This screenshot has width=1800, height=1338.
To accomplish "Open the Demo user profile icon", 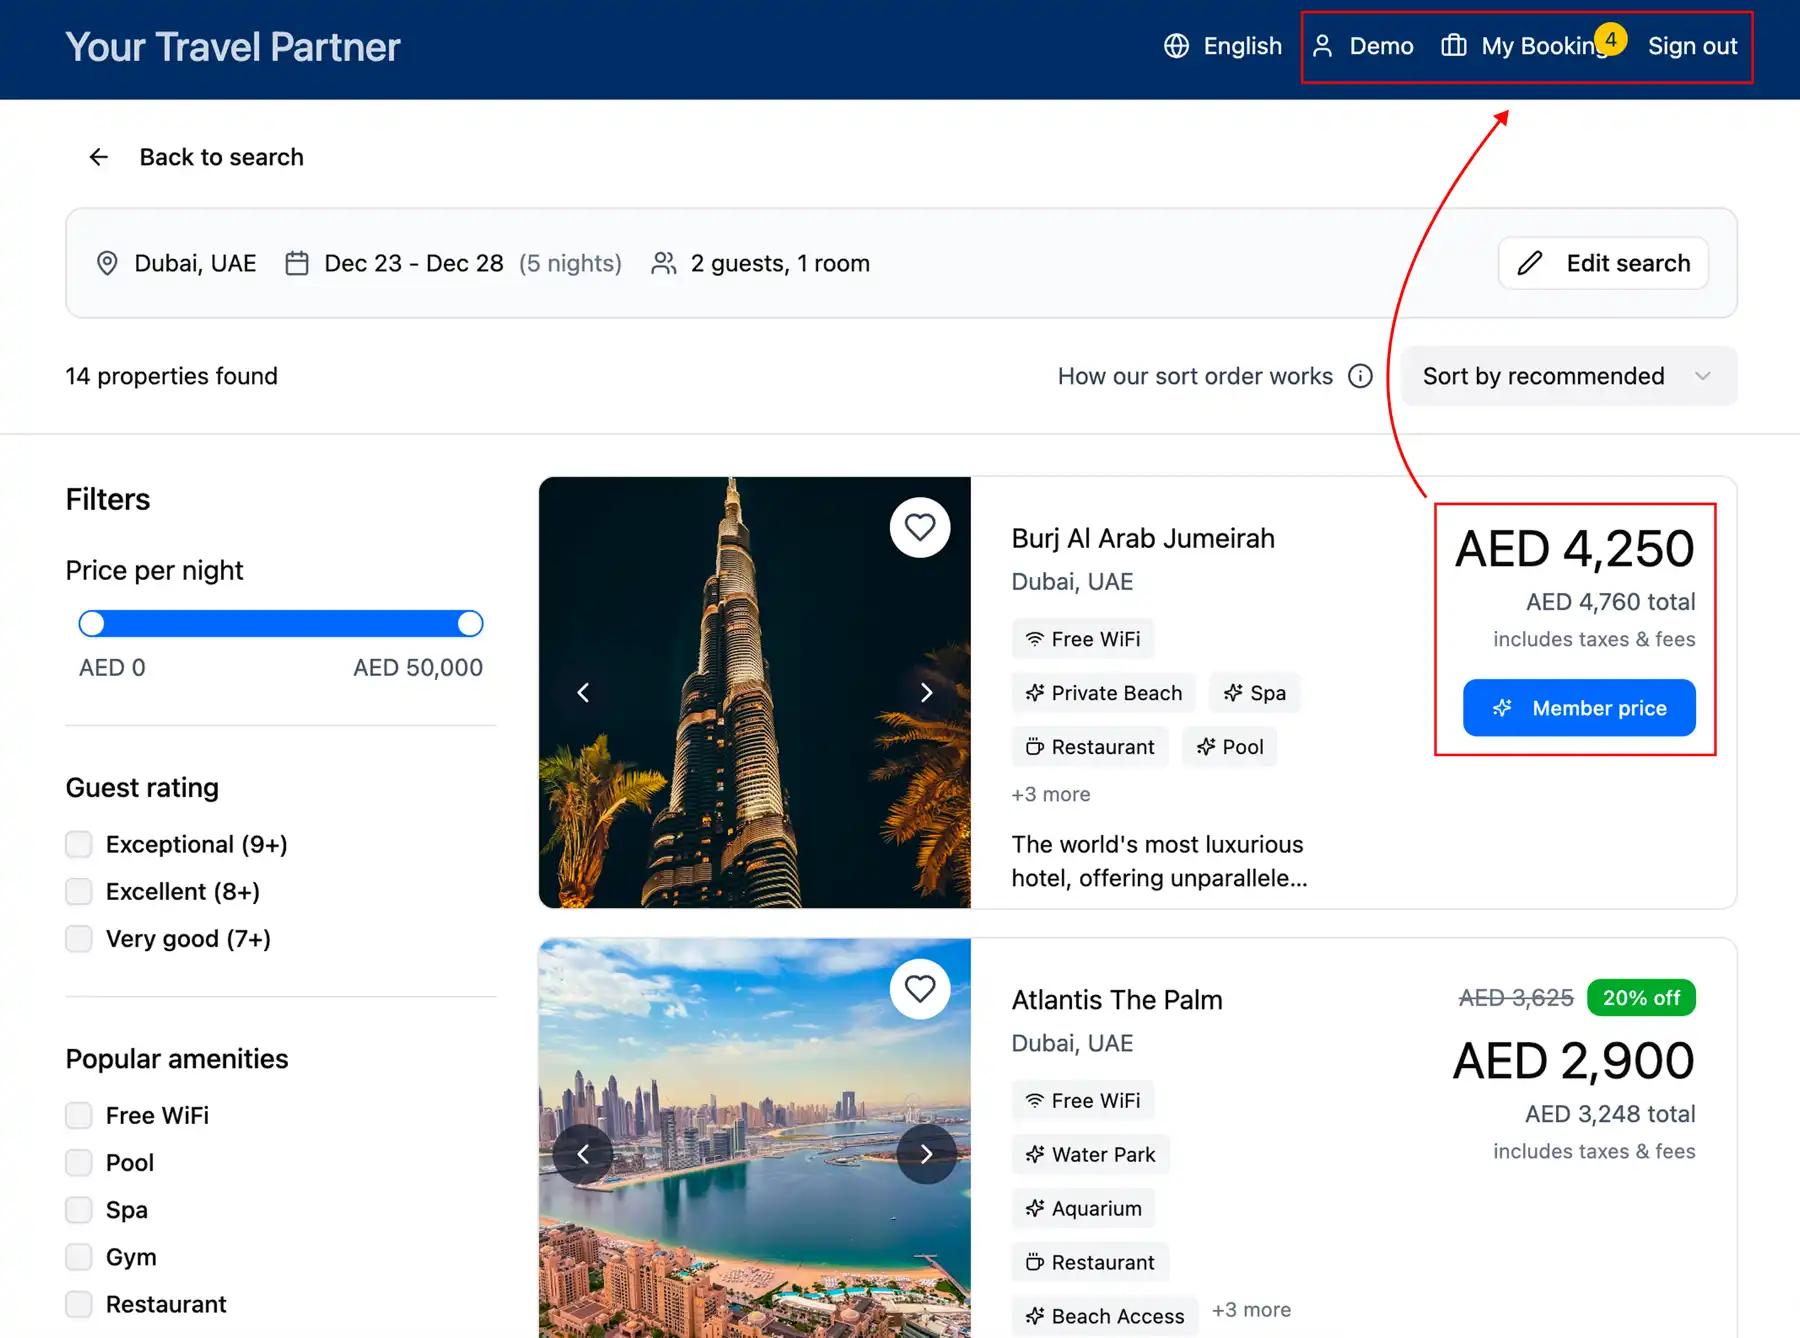I will click(x=1322, y=46).
